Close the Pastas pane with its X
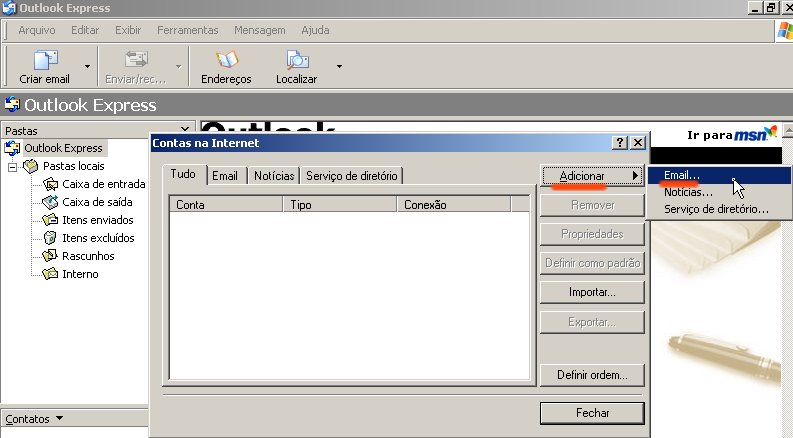The image size is (793, 438). coord(185,129)
